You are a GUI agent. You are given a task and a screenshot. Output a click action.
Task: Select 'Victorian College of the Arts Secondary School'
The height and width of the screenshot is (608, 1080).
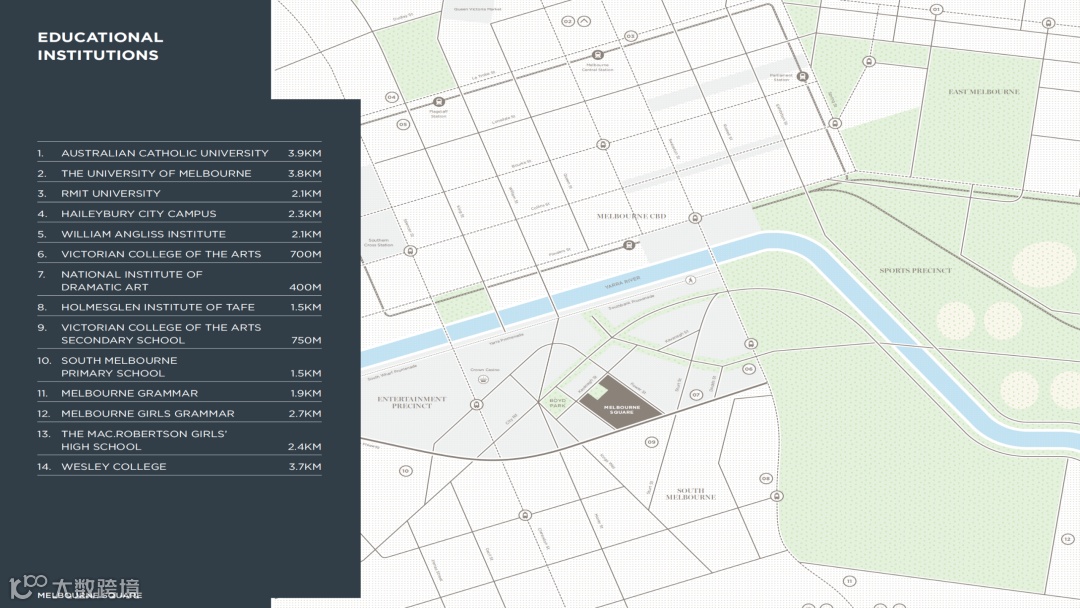click(179, 333)
